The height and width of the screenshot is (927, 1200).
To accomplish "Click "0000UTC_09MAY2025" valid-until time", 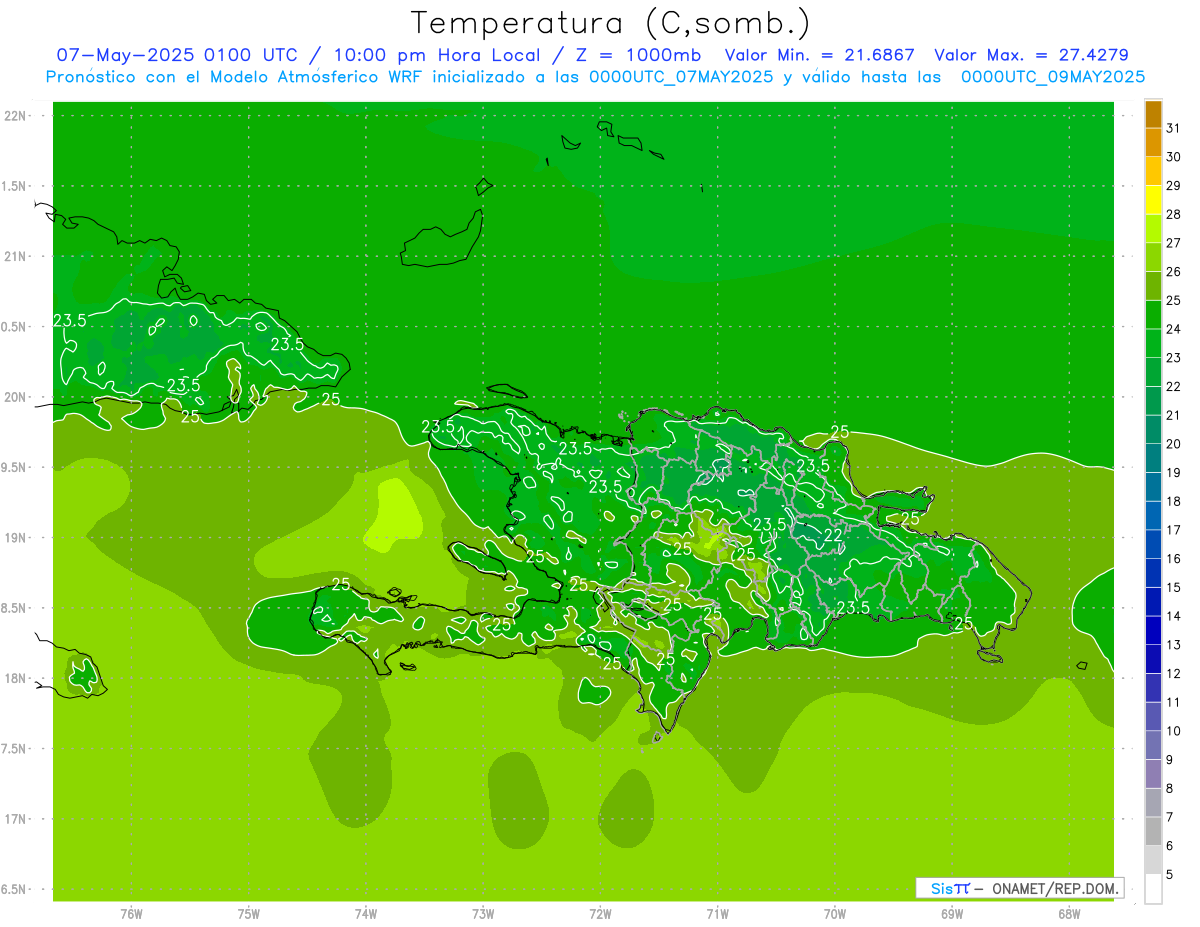I will pyautogui.click(x=1053, y=77).
